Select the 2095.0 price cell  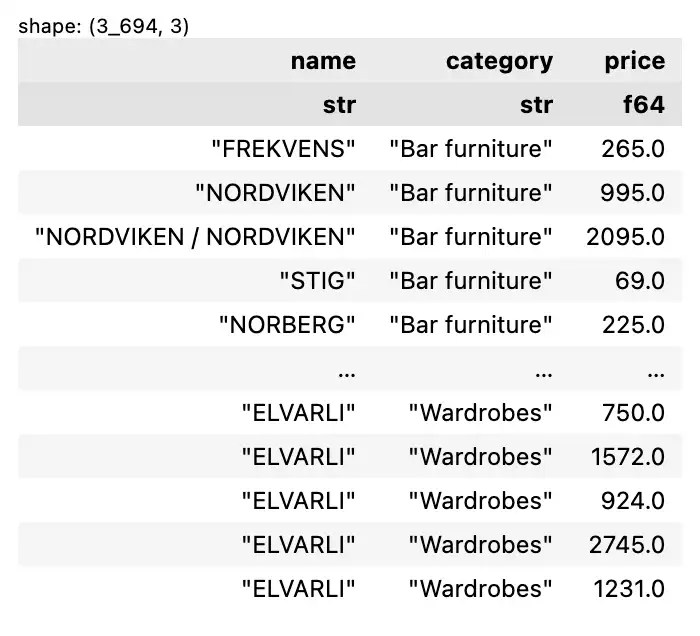pos(625,237)
